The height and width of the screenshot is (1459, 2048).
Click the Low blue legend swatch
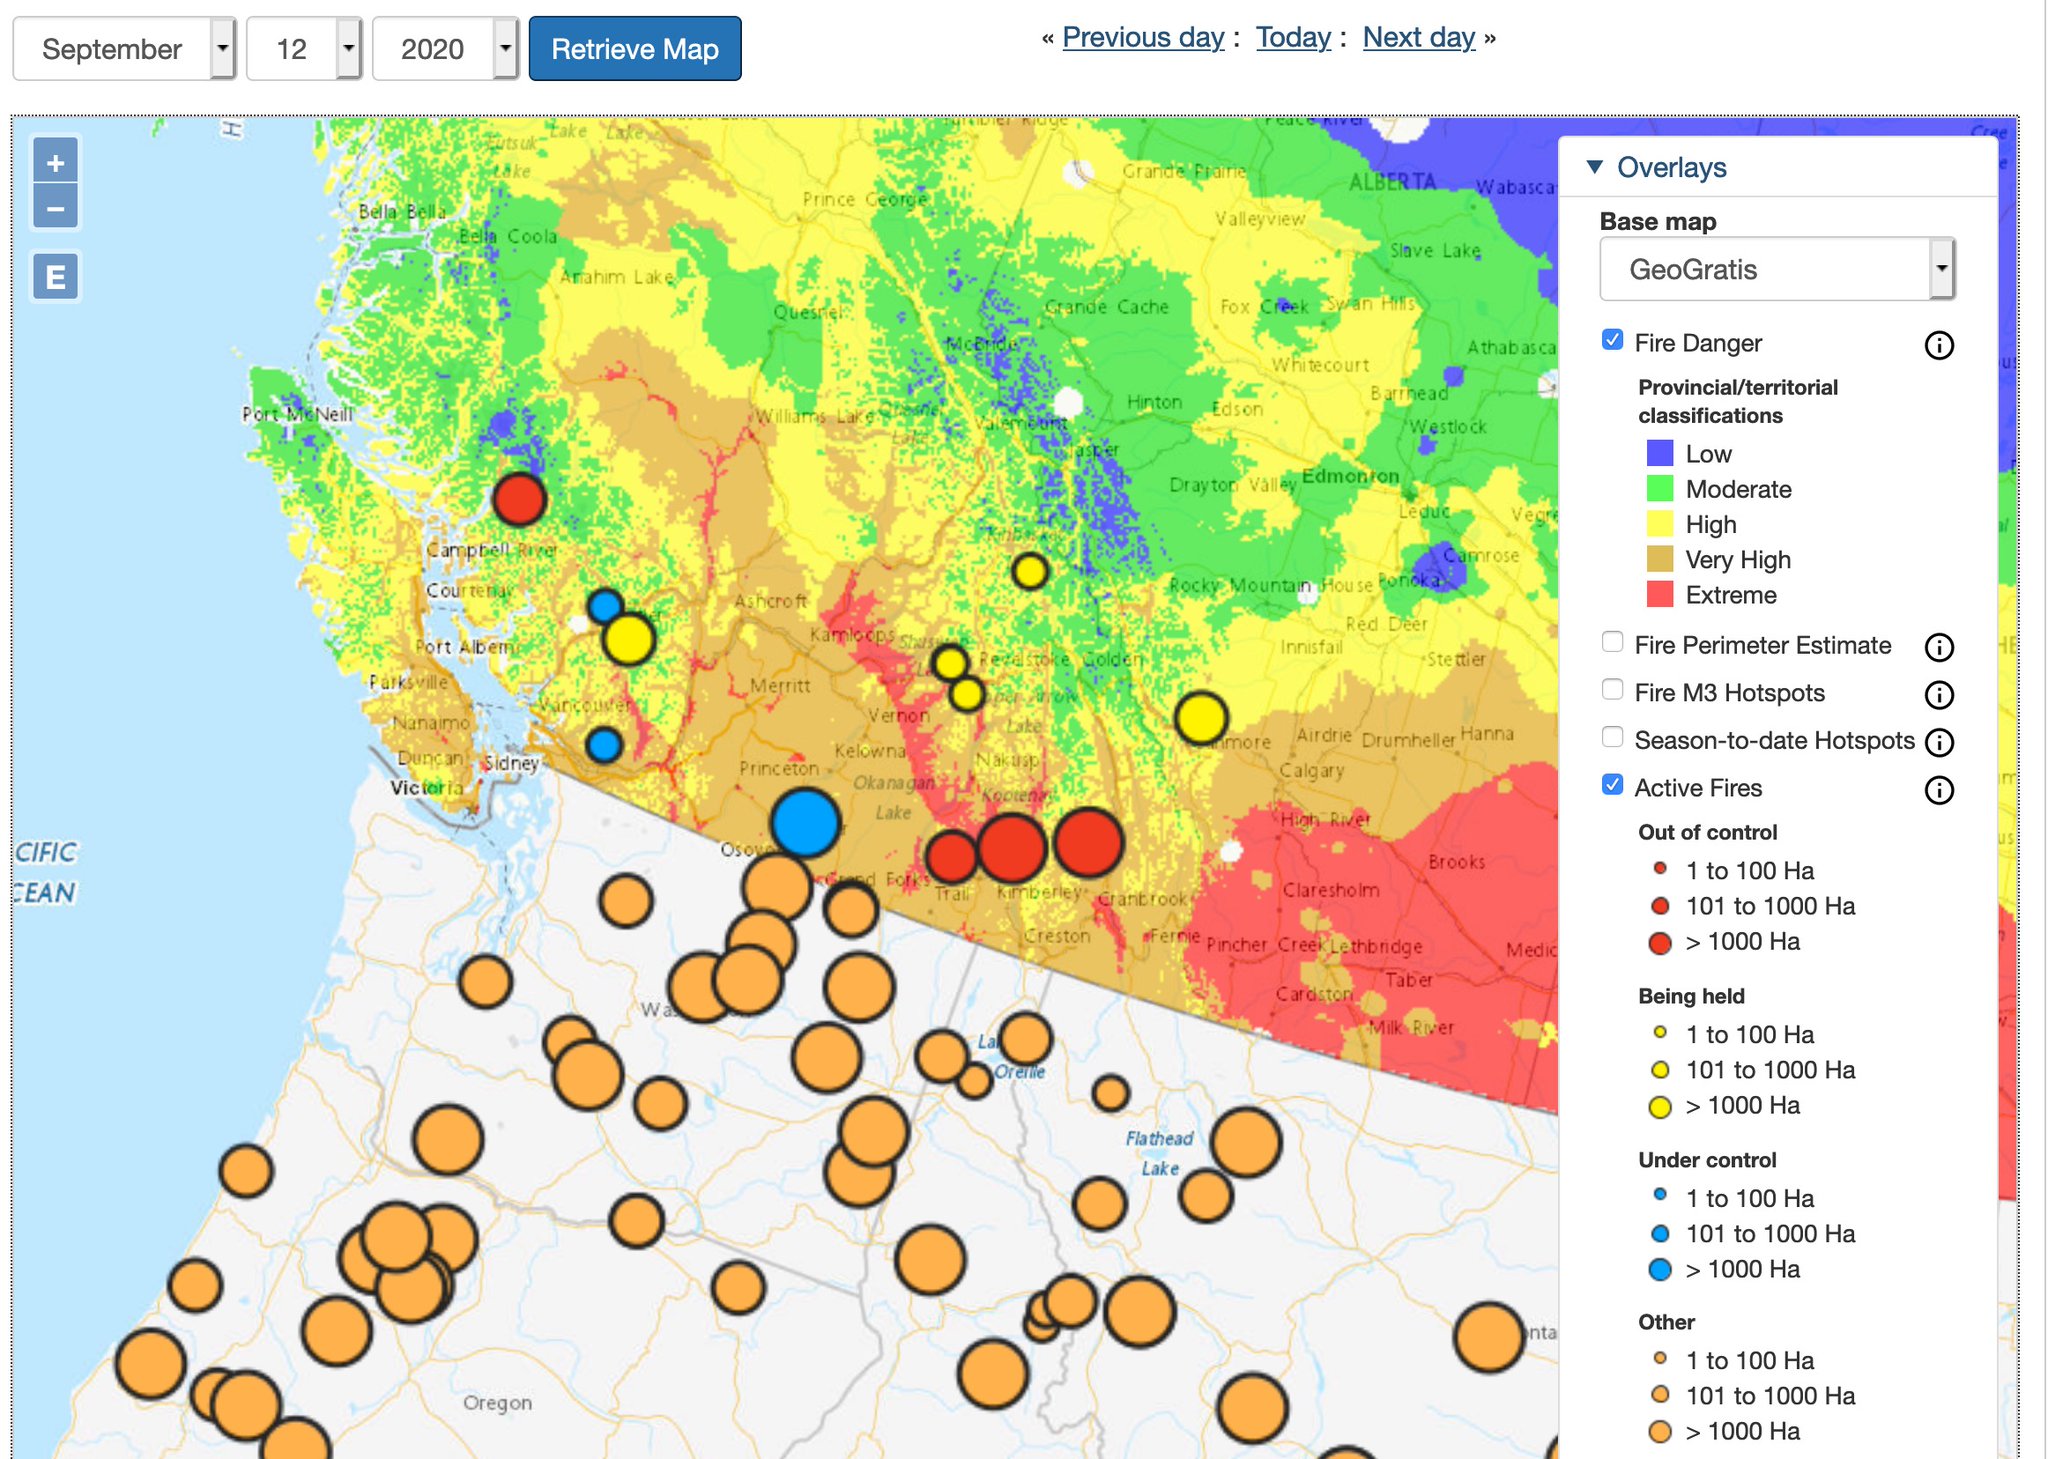[1660, 454]
